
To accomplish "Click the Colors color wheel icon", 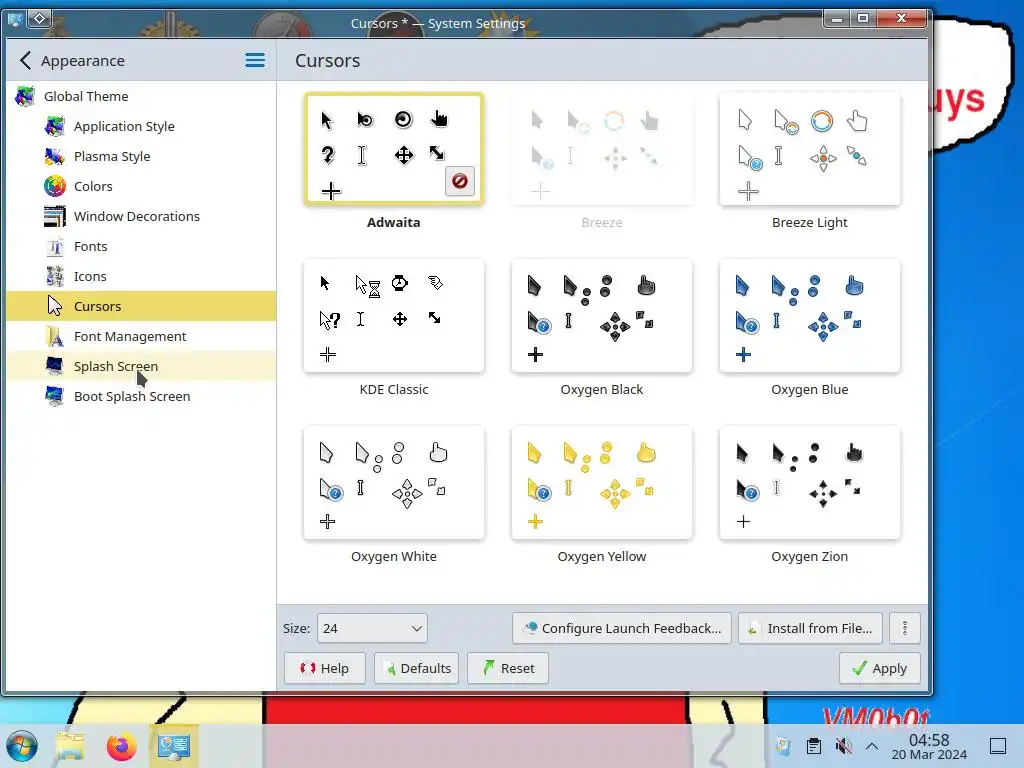I will pyautogui.click(x=55, y=186).
